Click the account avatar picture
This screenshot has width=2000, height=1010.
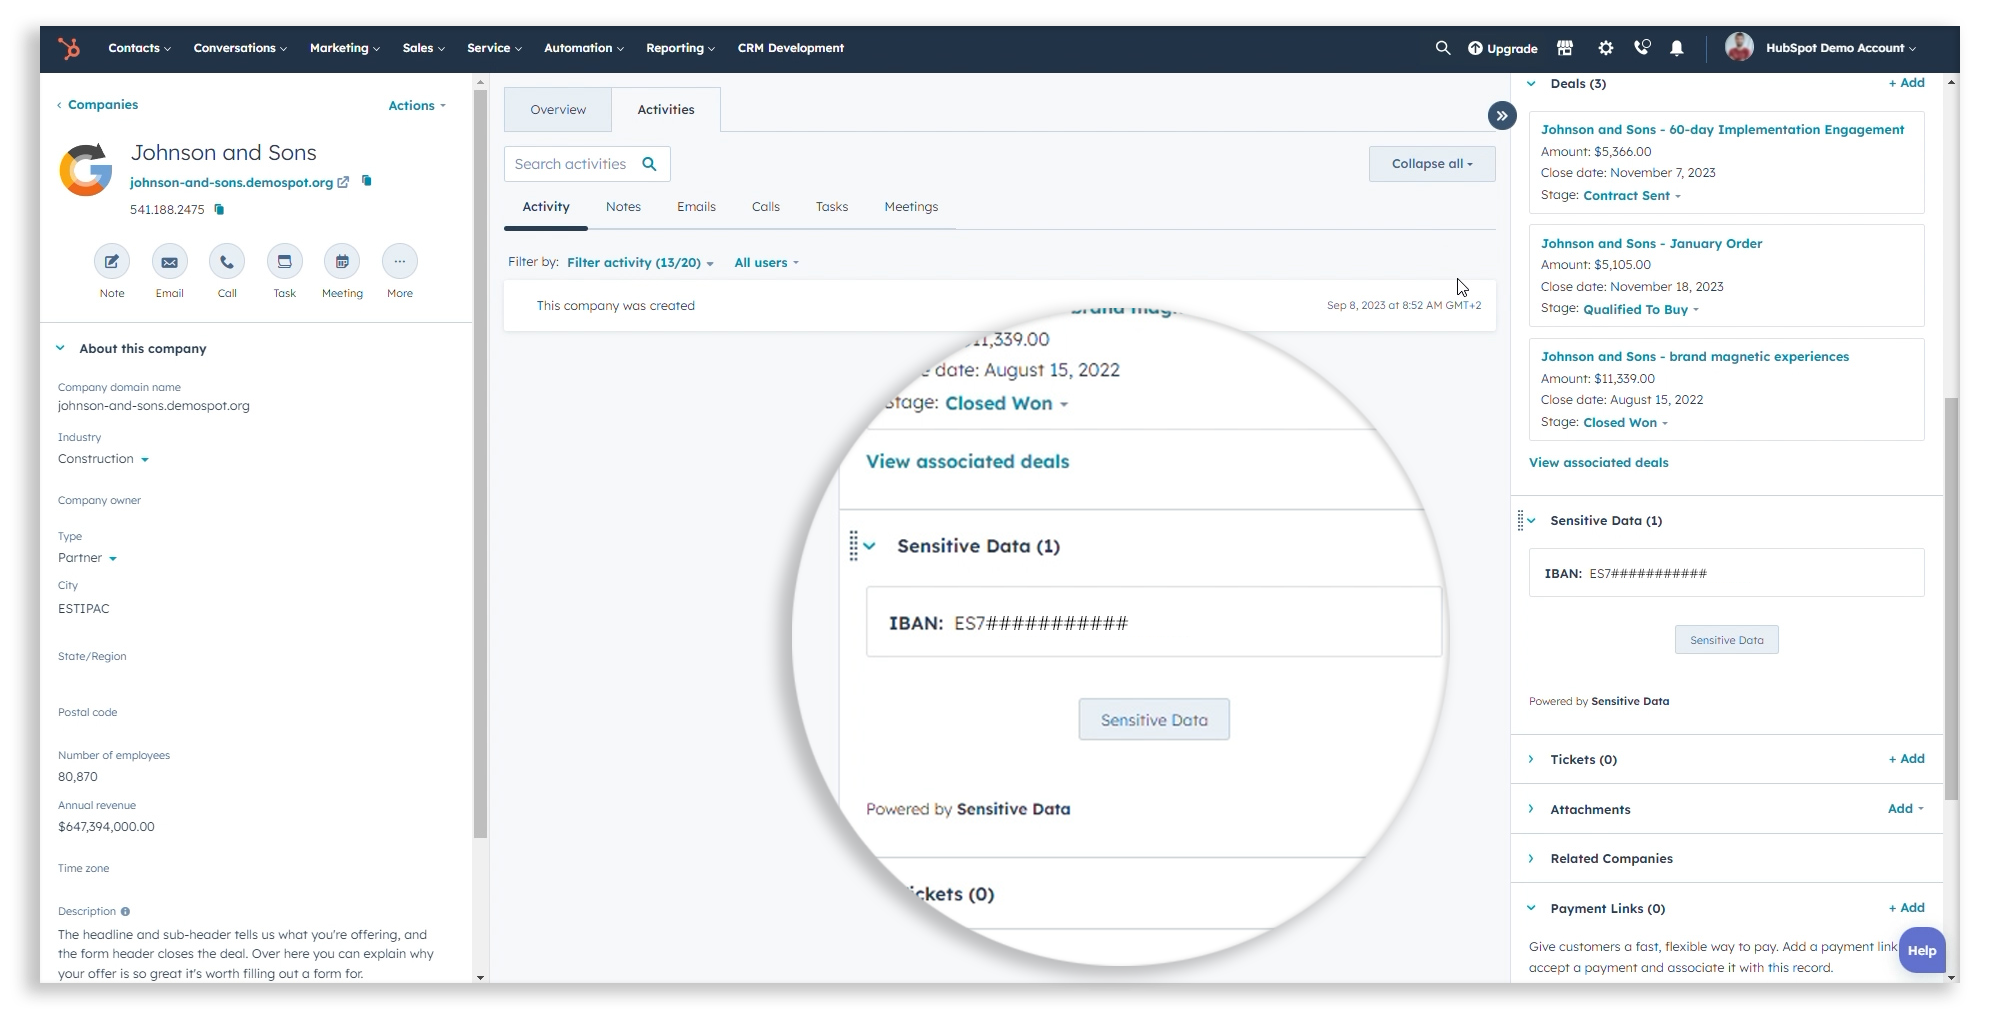pyautogui.click(x=1739, y=47)
